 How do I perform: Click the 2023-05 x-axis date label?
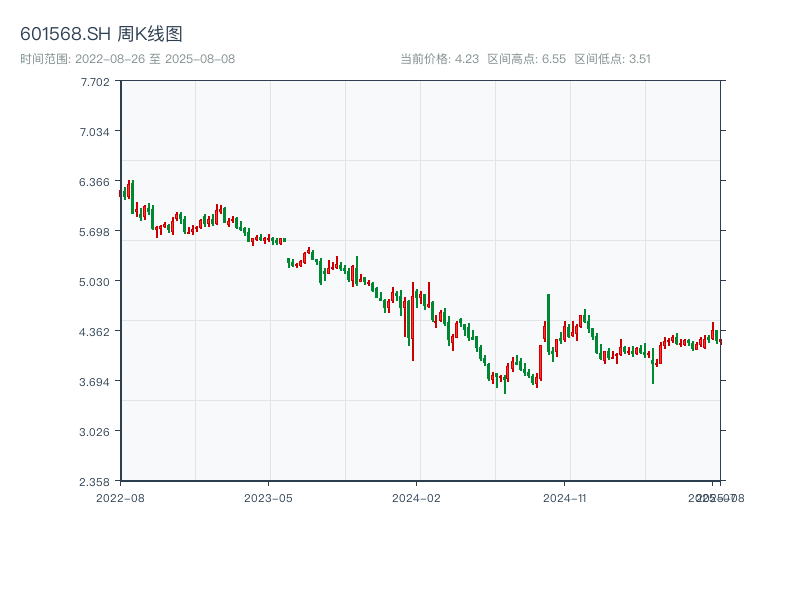(x=268, y=497)
